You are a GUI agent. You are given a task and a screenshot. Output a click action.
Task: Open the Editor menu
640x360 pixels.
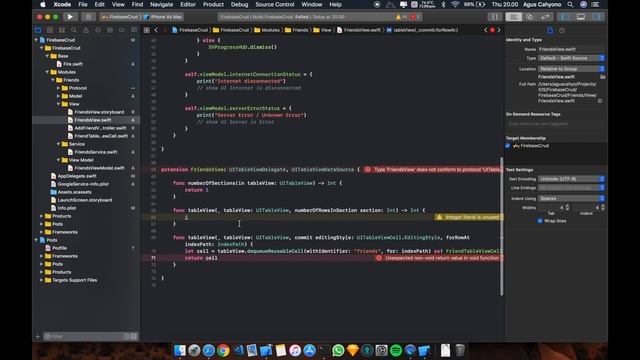pyautogui.click(x=188, y=4)
